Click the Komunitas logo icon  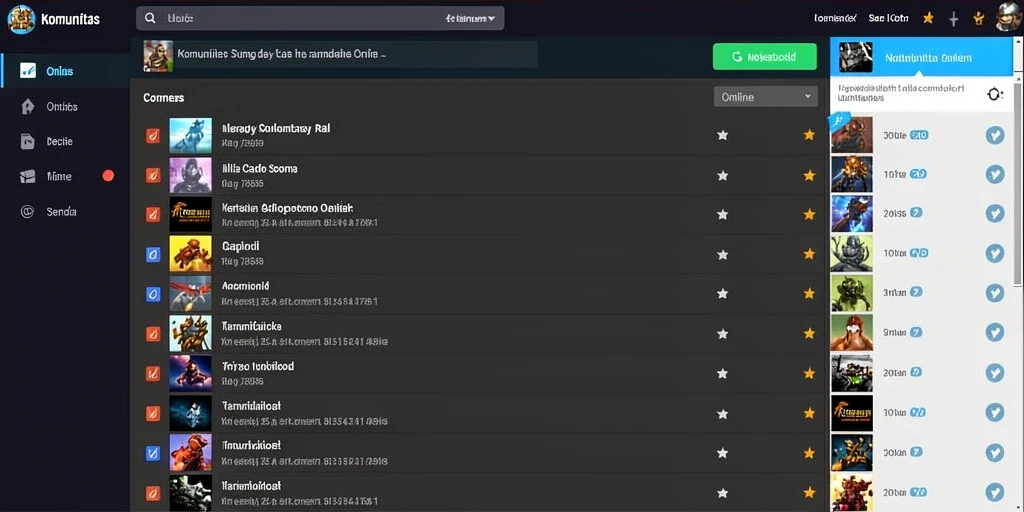pyautogui.click(x=21, y=18)
